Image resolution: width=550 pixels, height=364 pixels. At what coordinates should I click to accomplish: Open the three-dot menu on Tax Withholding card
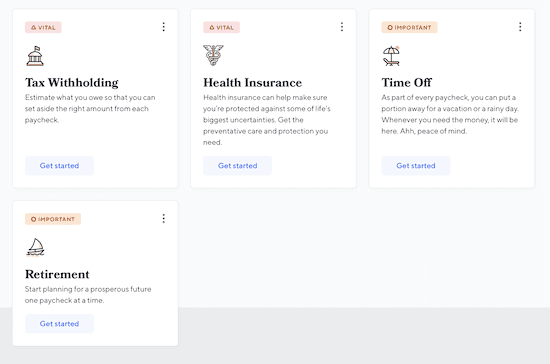pos(163,27)
